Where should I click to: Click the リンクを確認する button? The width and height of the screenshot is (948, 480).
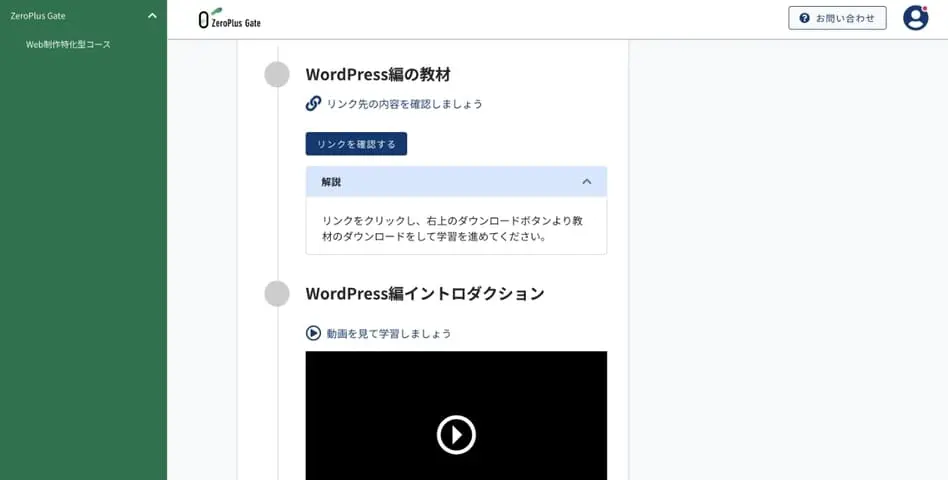356,144
